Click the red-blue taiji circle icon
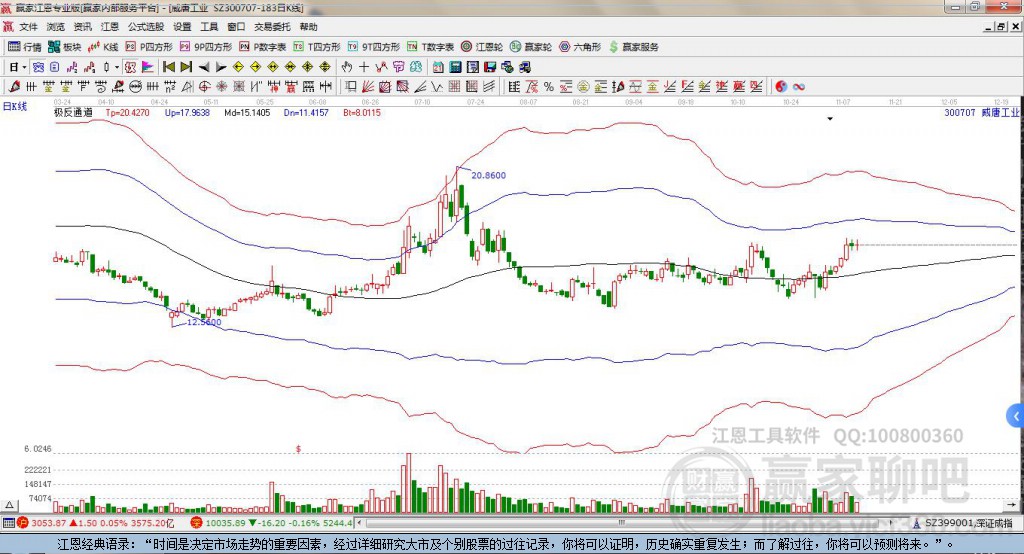This screenshot has height=554, width=1024. [781, 87]
